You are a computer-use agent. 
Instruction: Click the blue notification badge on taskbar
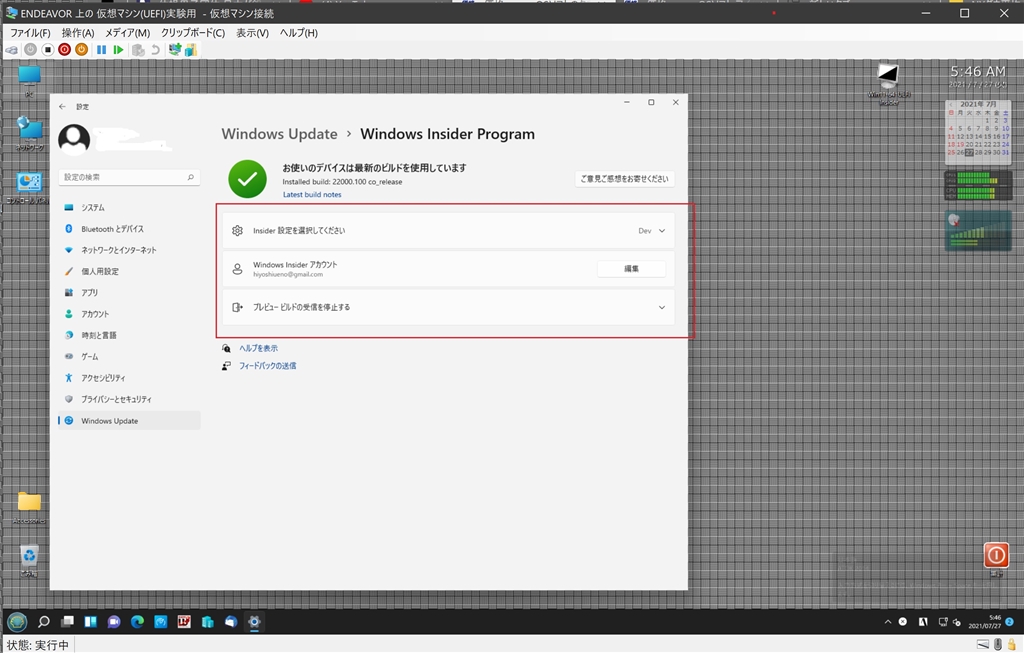click(x=1010, y=622)
